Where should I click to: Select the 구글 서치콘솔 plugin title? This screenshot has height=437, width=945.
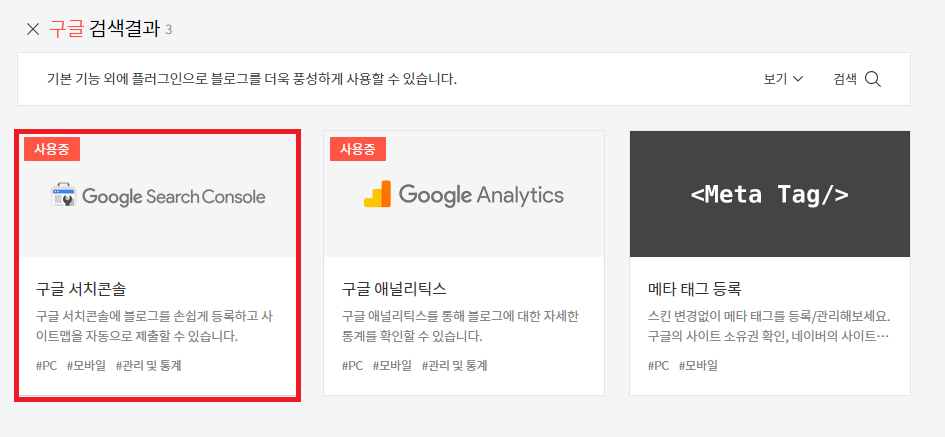81,289
